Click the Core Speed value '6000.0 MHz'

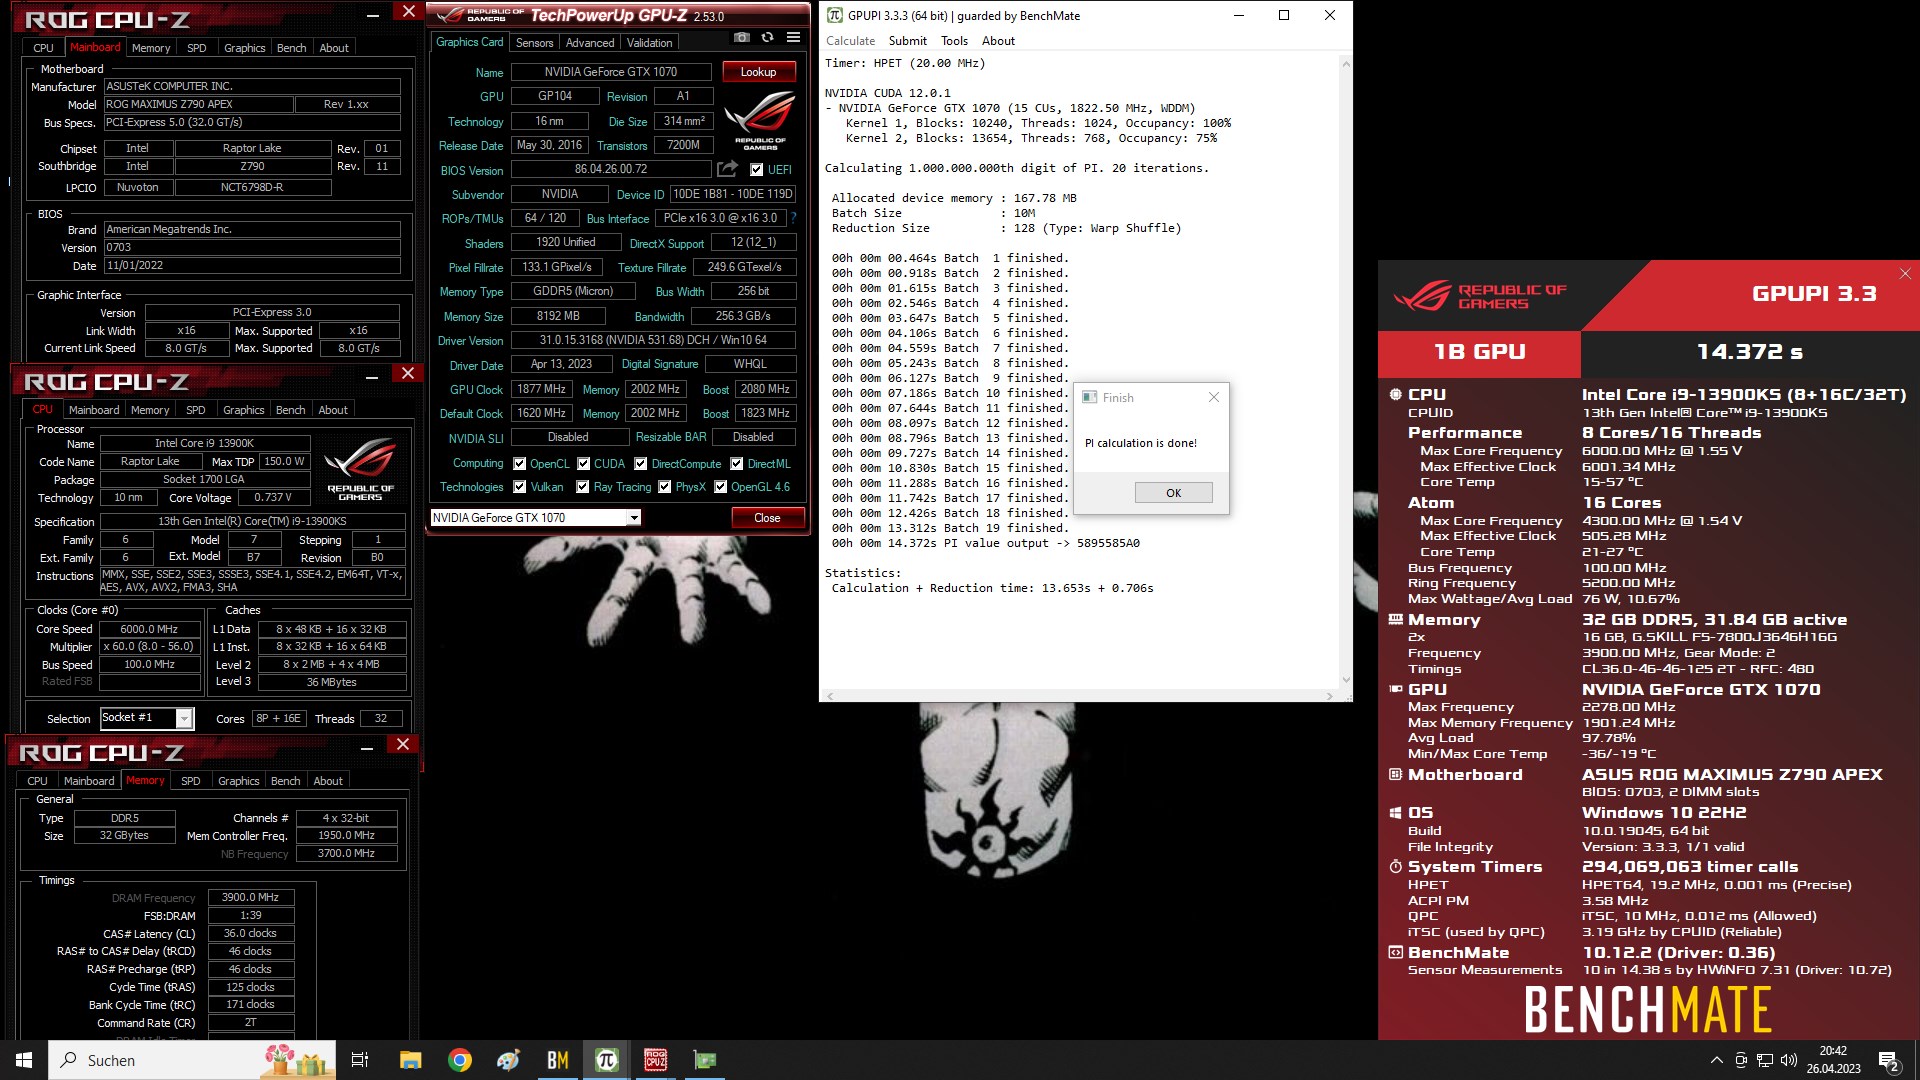click(x=149, y=629)
